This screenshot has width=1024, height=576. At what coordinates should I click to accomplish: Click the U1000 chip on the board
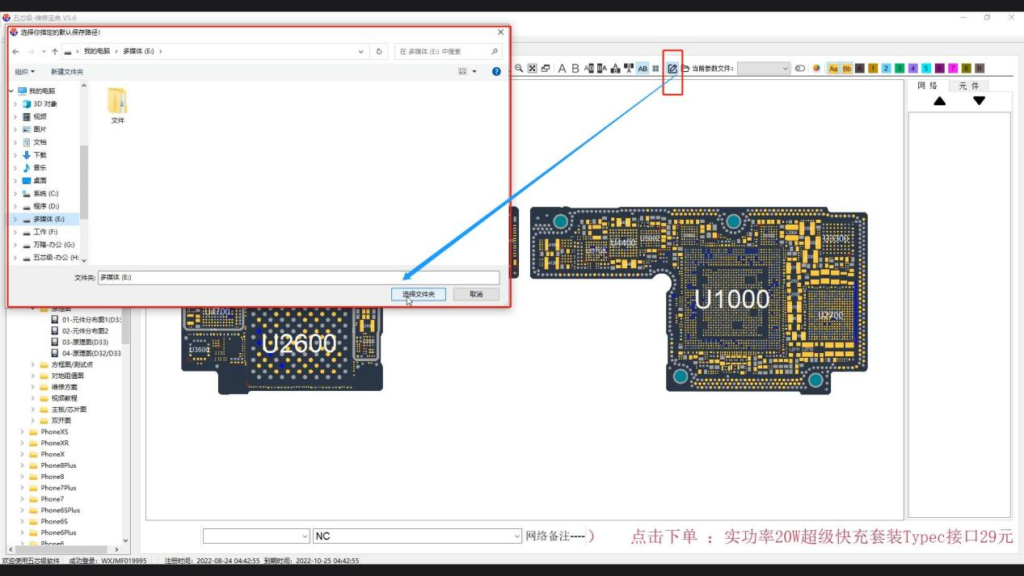[x=731, y=299]
